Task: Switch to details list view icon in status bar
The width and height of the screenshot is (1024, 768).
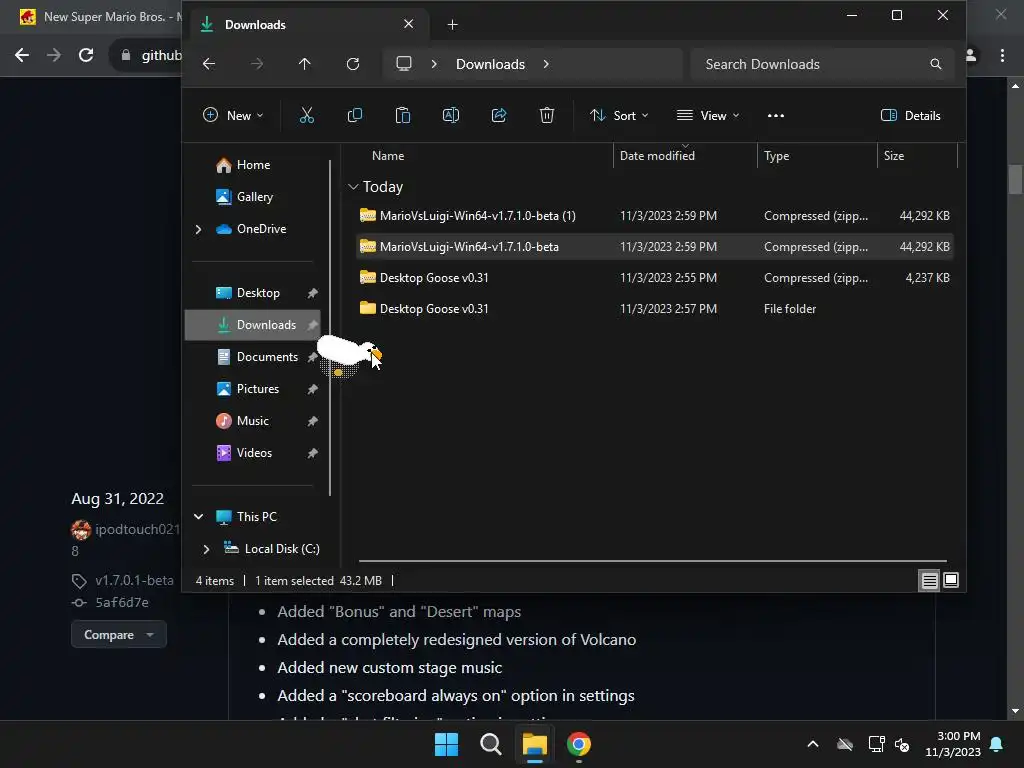Action: (929, 580)
